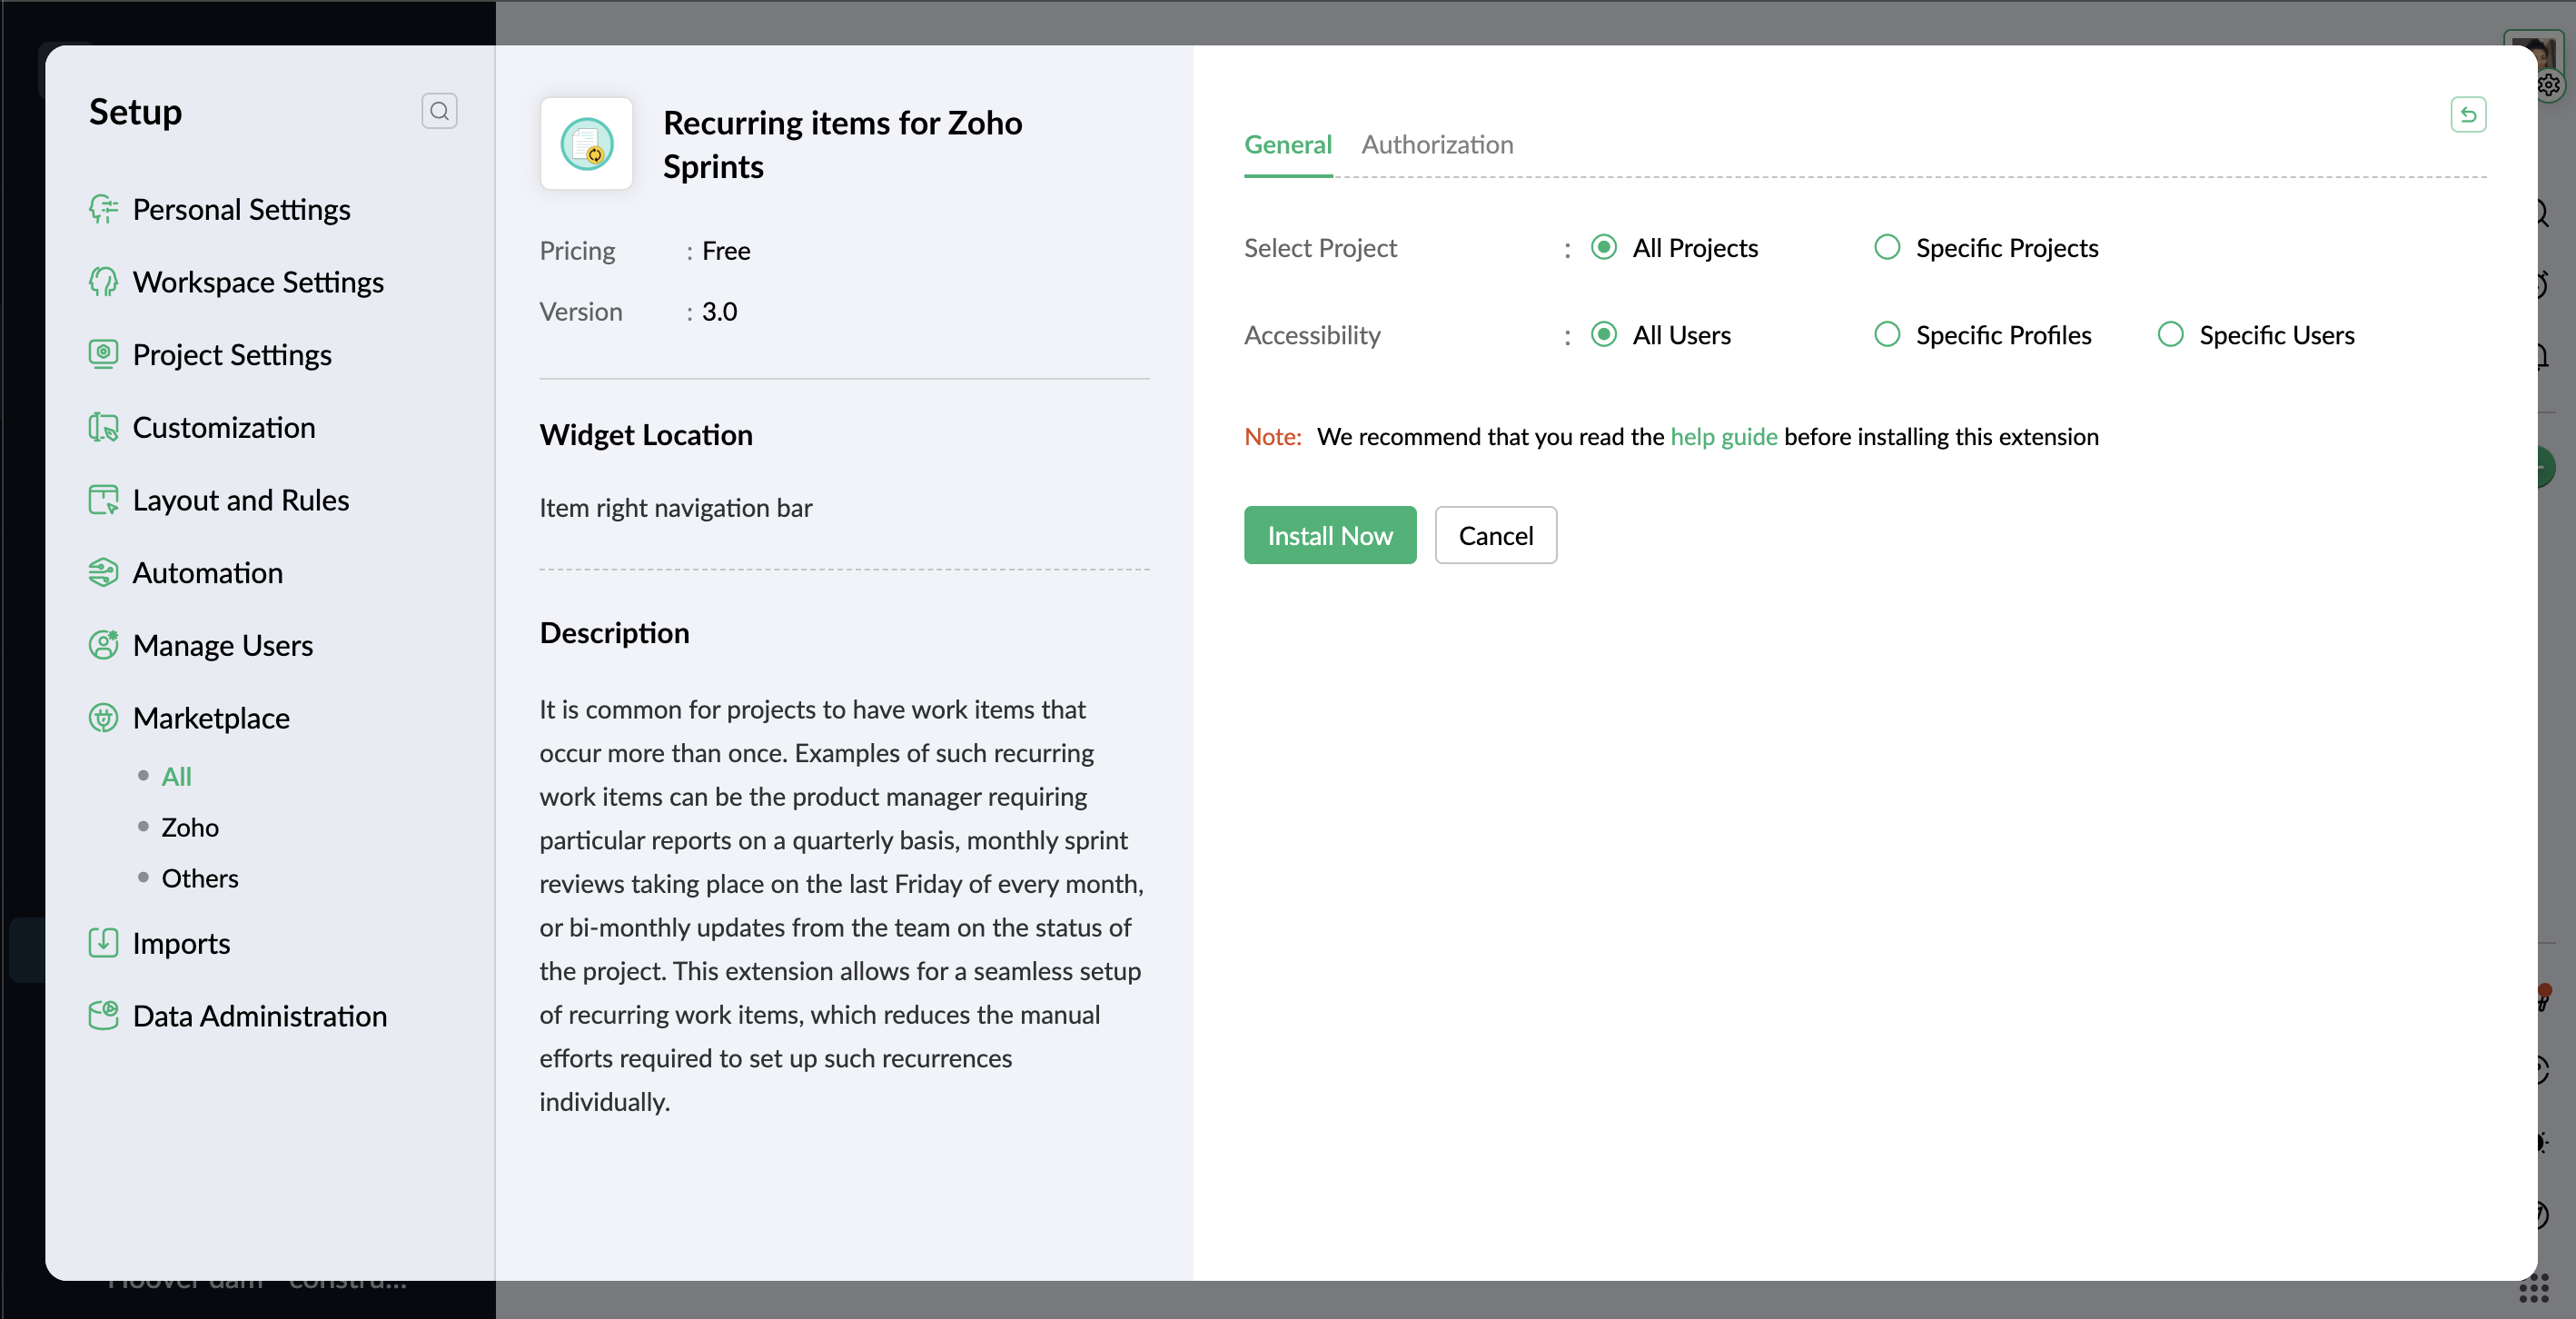Select Others under Marketplace

pos(200,878)
